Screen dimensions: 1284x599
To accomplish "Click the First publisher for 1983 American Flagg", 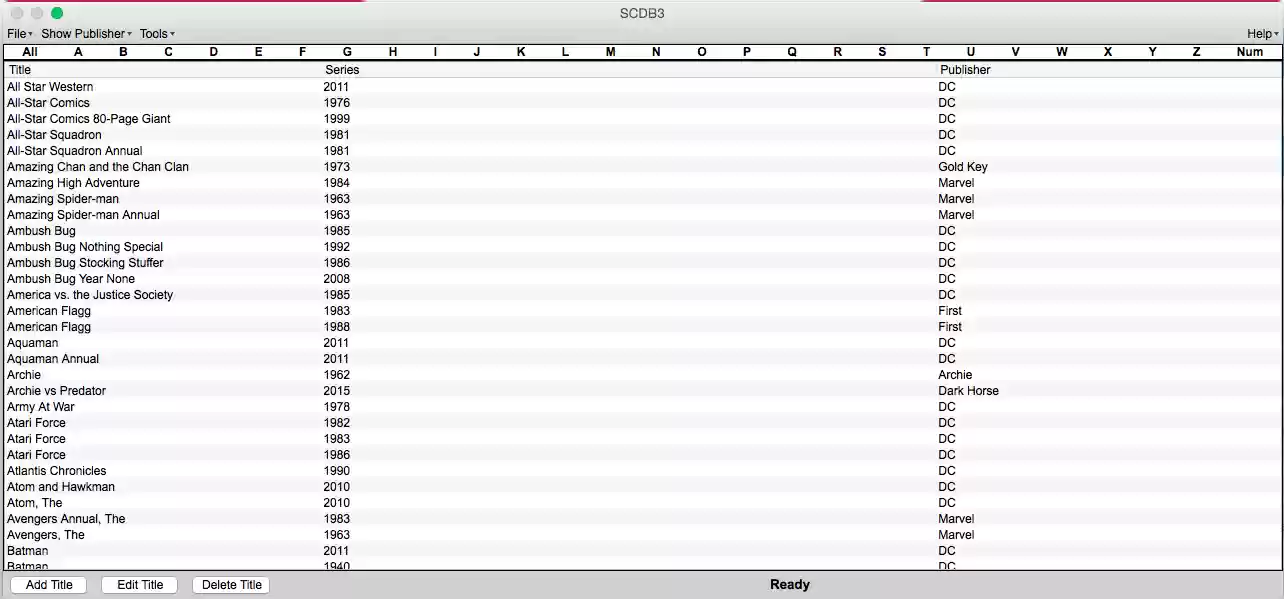I will coord(950,311).
